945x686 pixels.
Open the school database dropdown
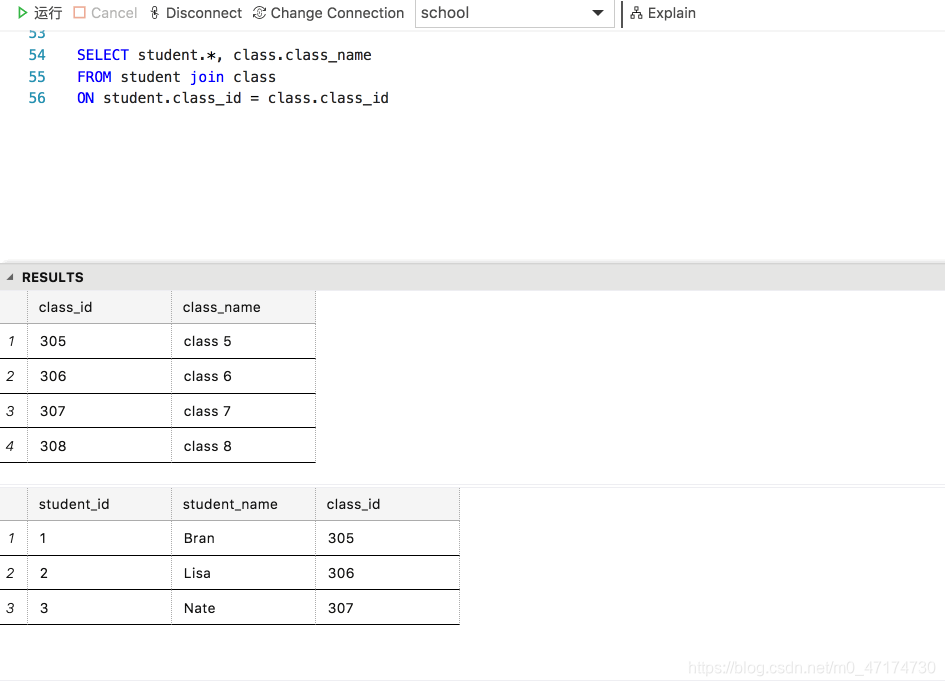point(514,13)
